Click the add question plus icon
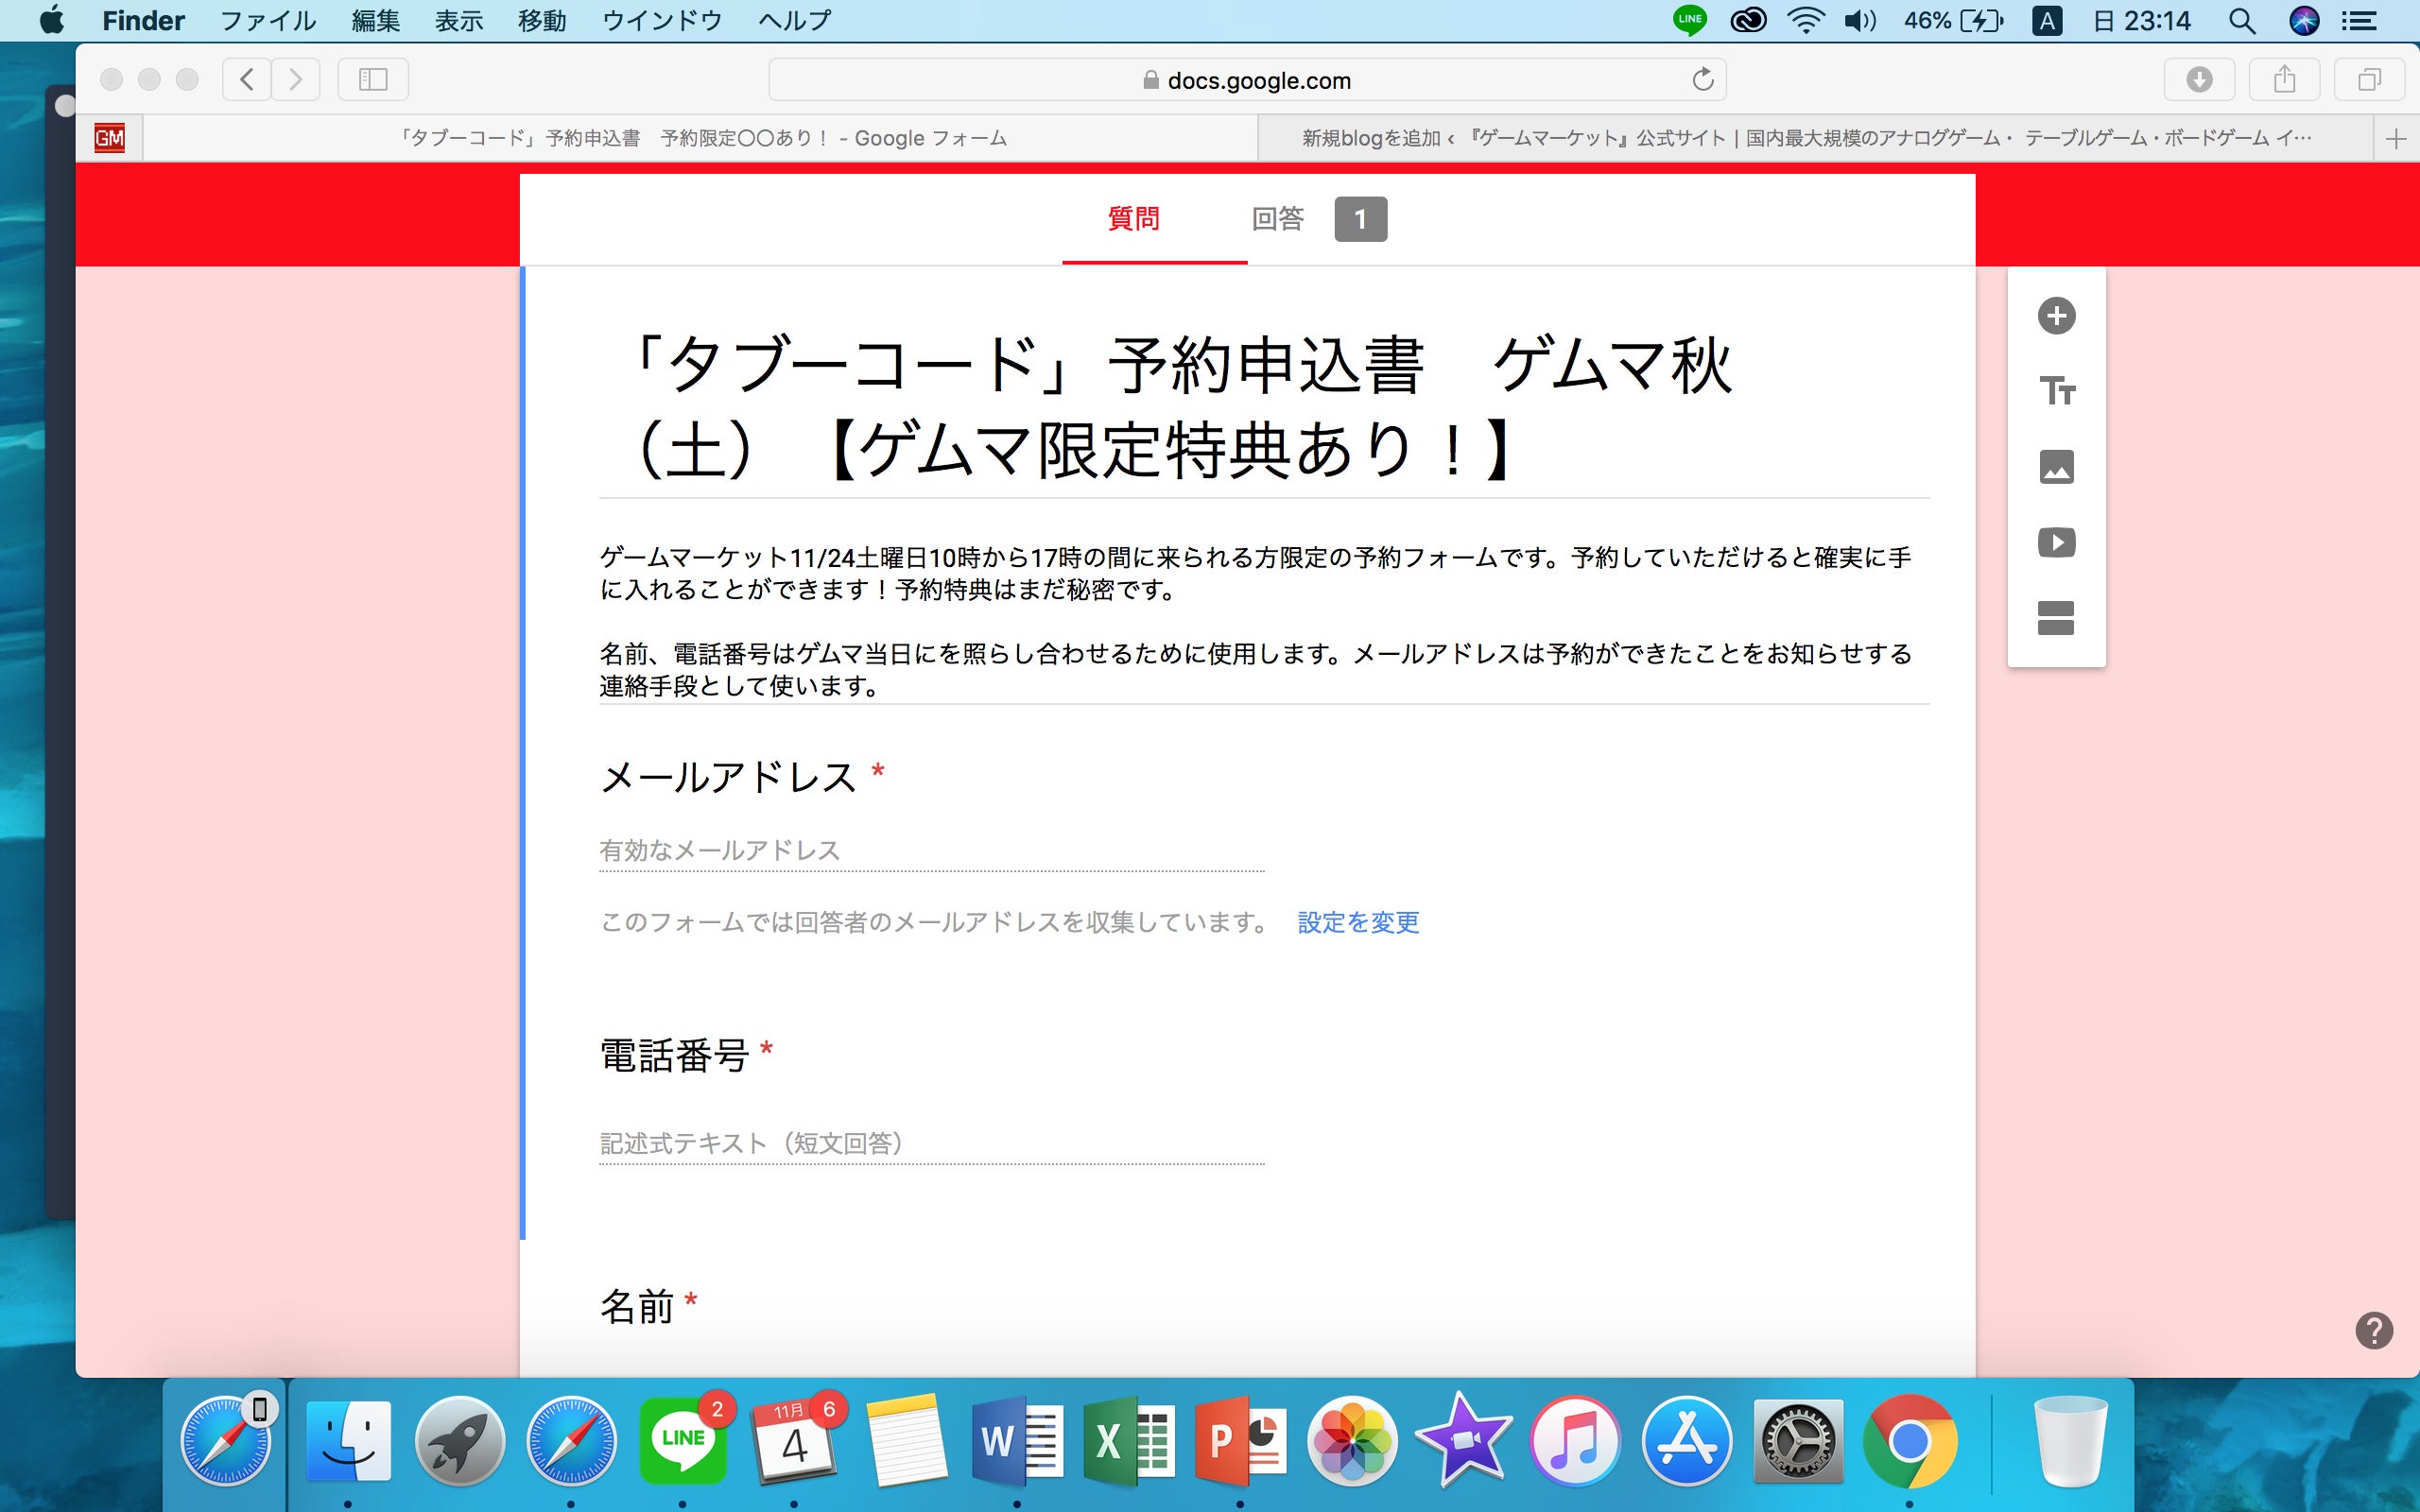 click(x=2056, y=316)
